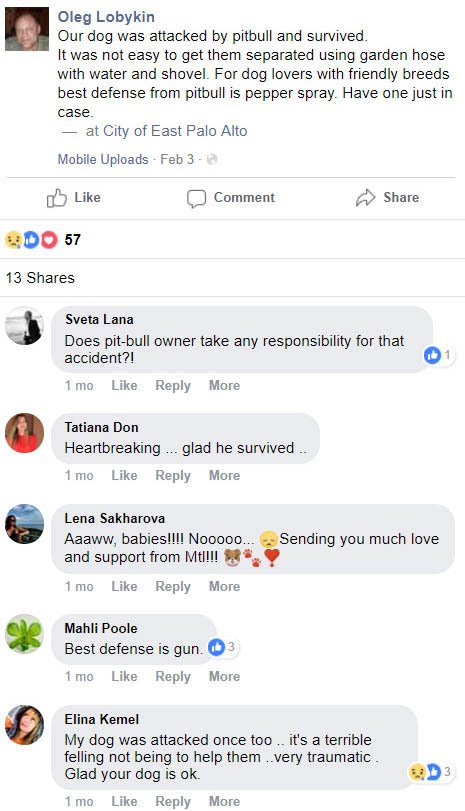Open the reaction icons beside the 57 count
This screenshot has height=811, width=465.
[31, 239]
